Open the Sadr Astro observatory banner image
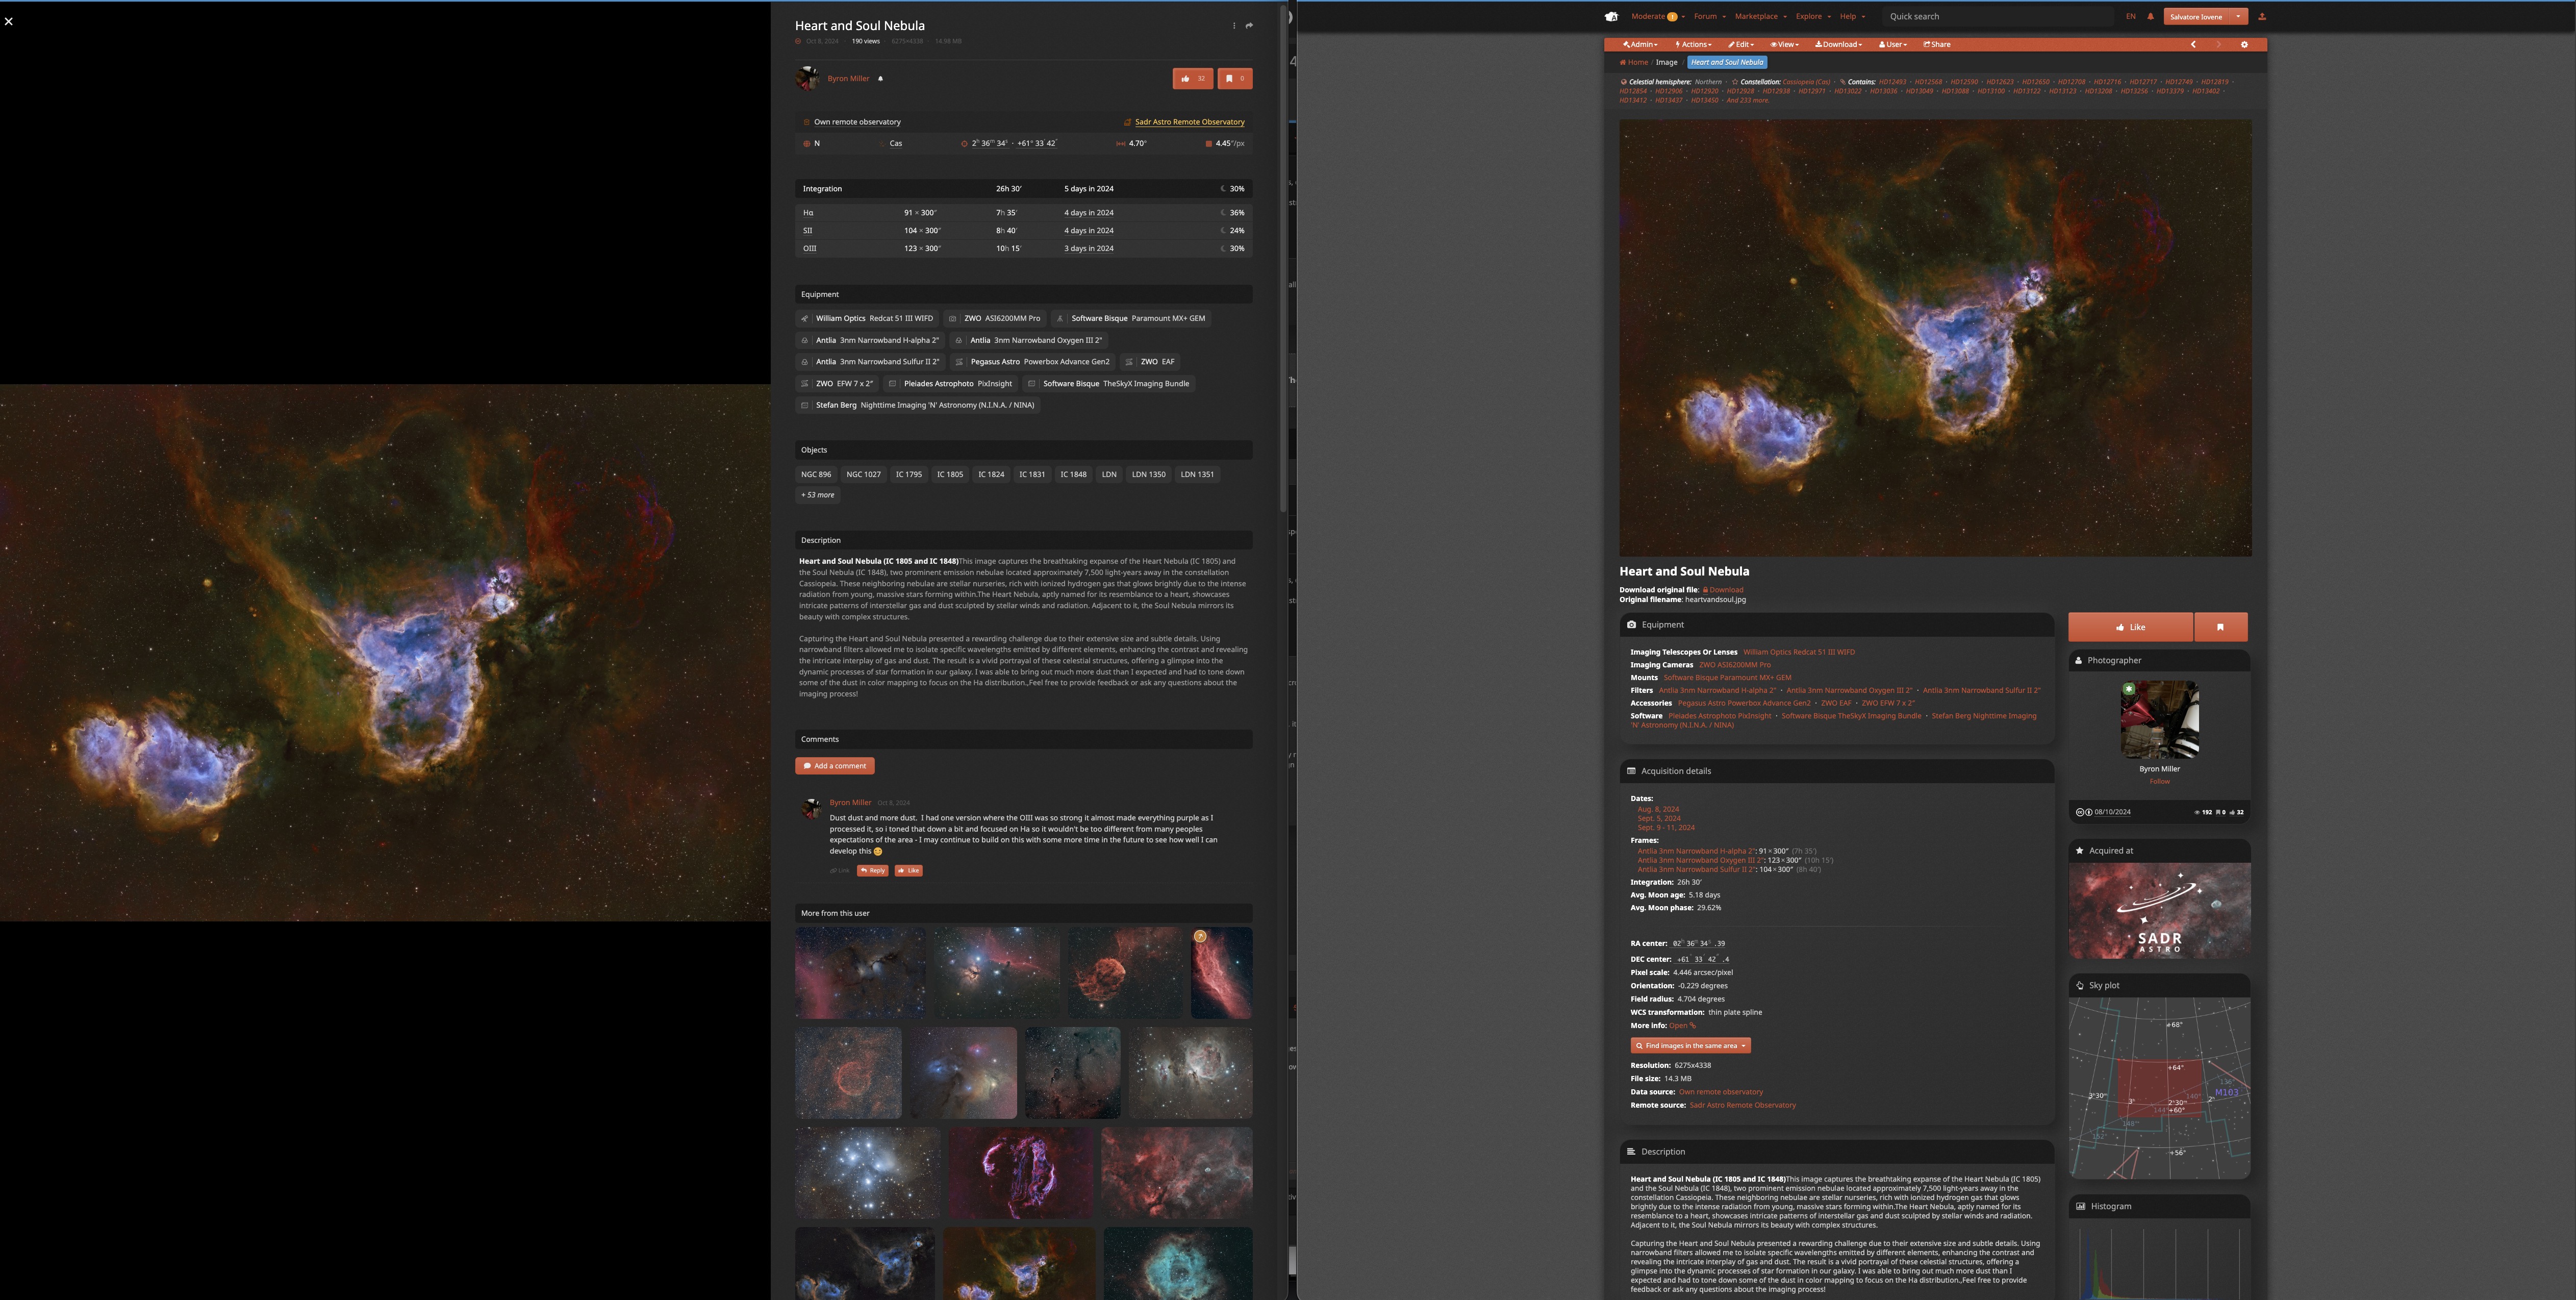The image size is (2576, 1300). (2160, 911)
